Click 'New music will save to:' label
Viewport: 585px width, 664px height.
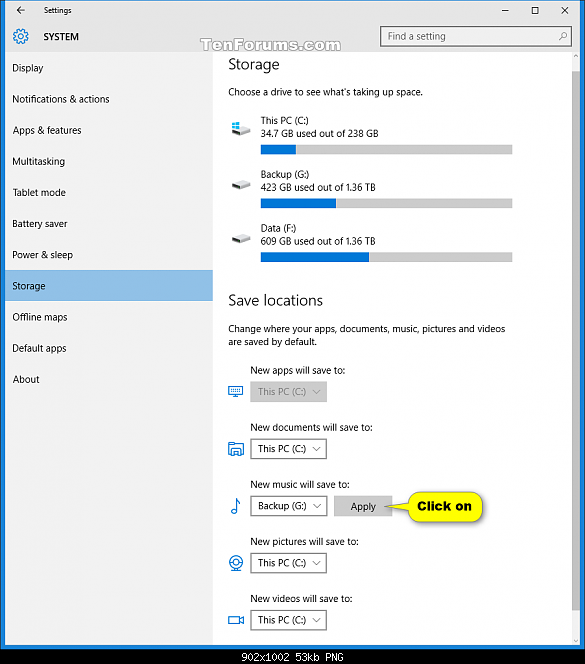[300, 484]
